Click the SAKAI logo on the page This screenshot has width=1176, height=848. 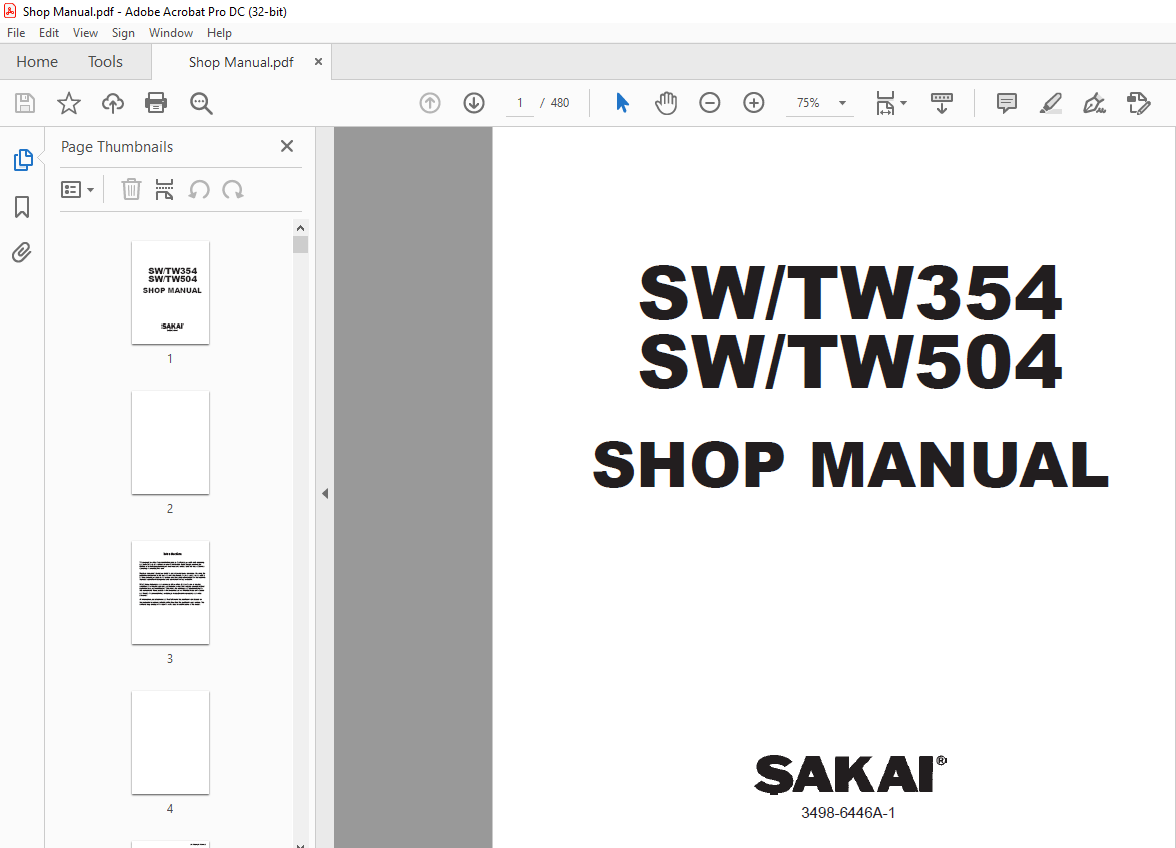(850, 775)
